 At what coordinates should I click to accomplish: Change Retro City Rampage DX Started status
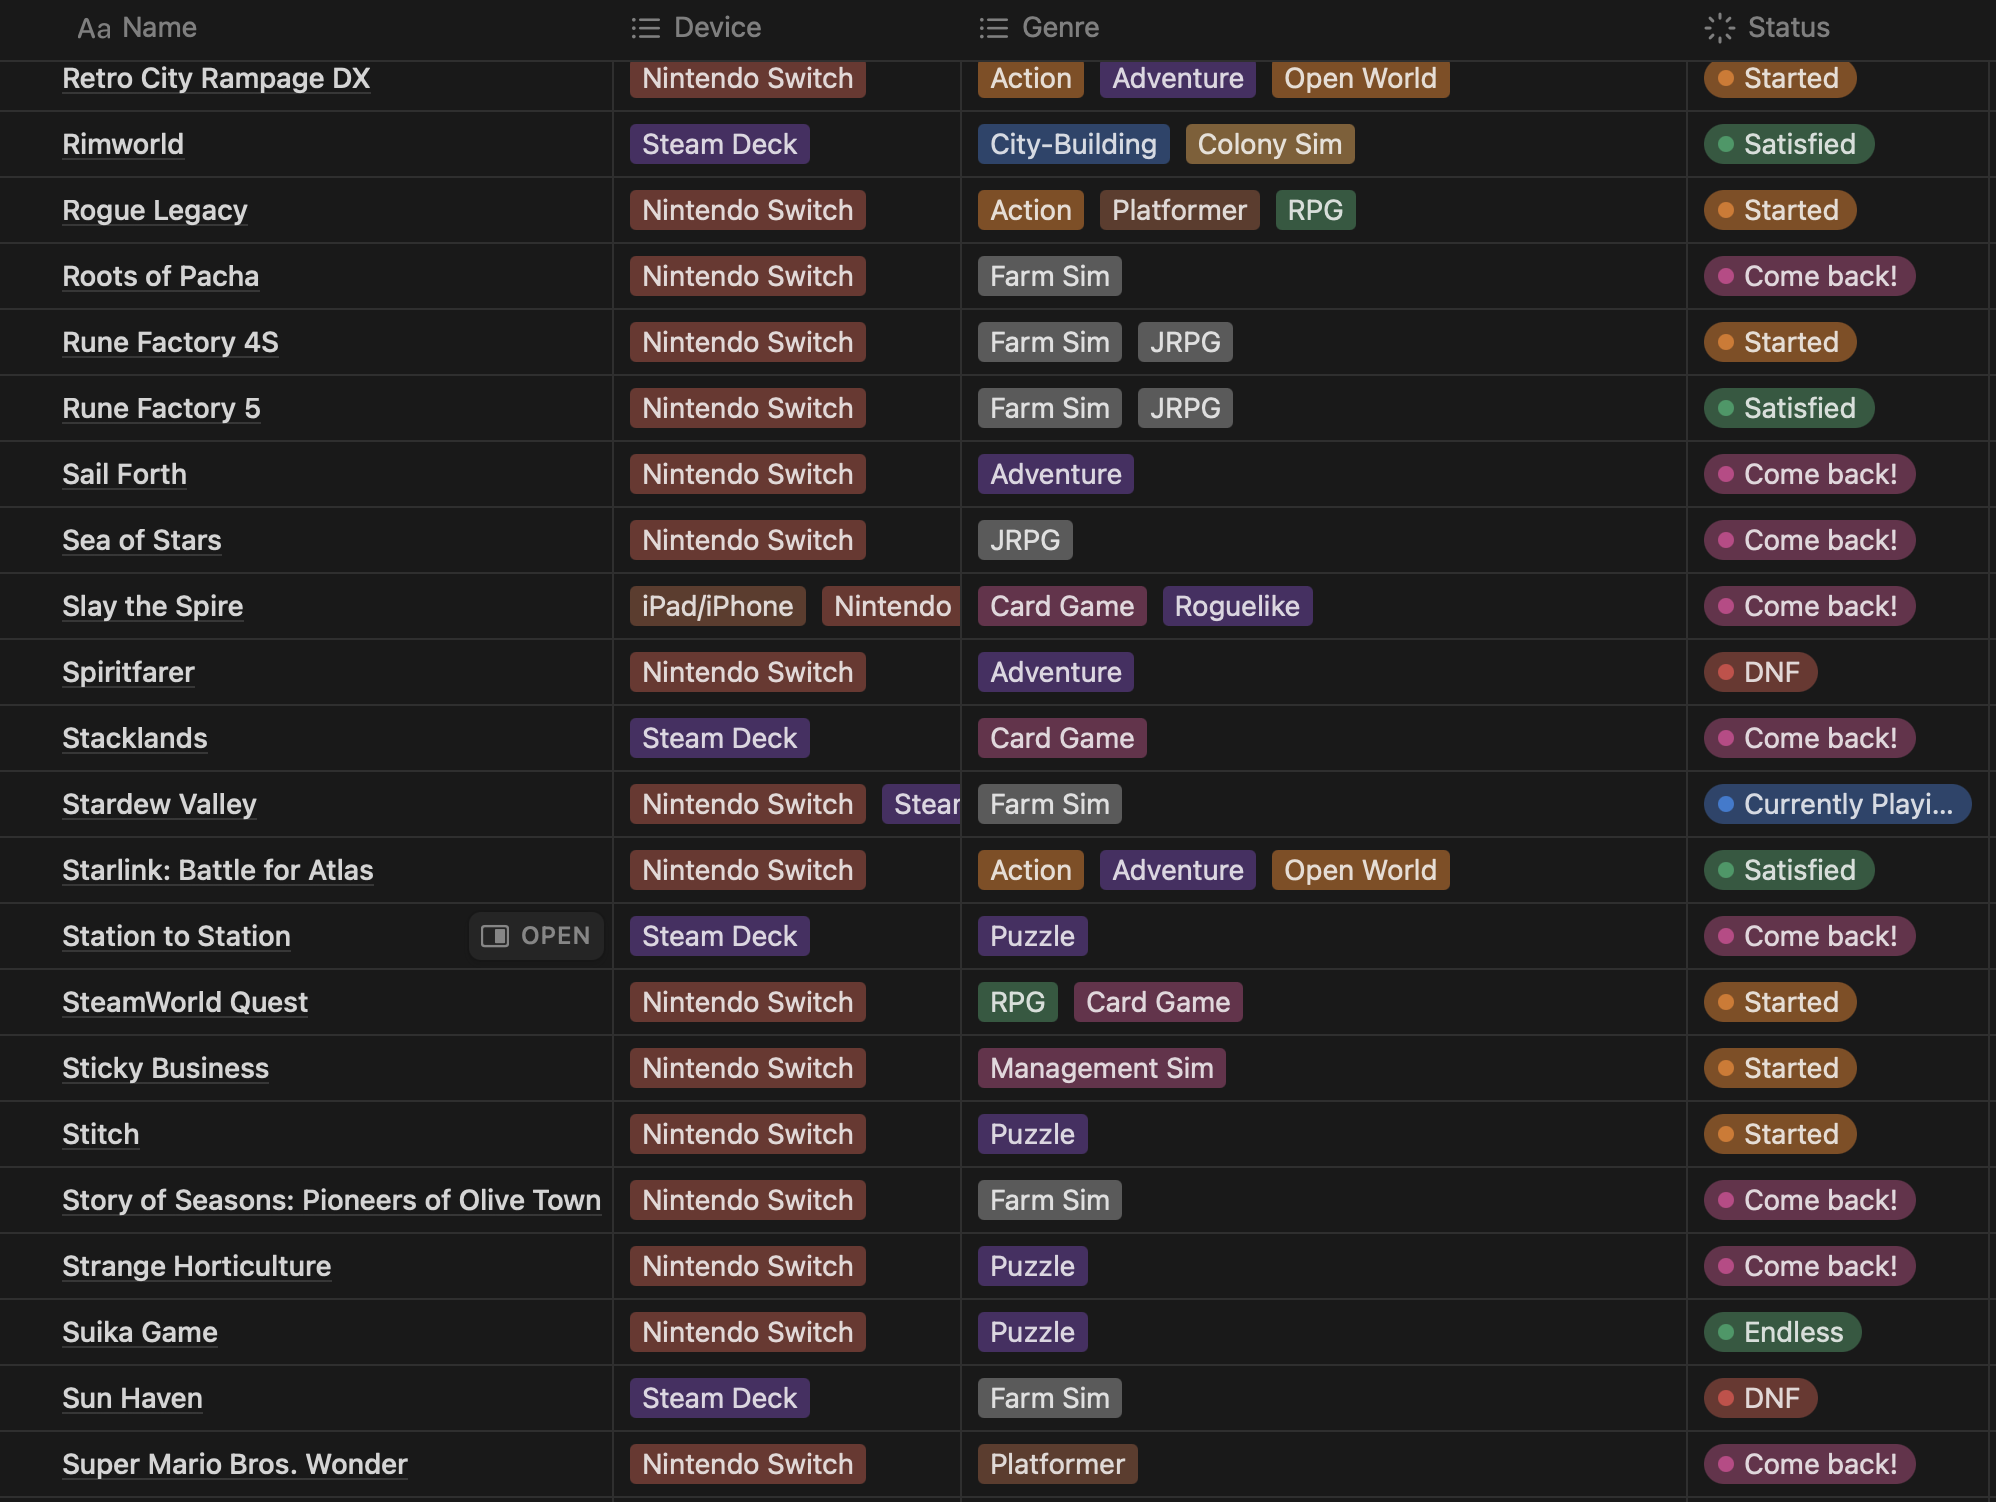click(1780, 78)
